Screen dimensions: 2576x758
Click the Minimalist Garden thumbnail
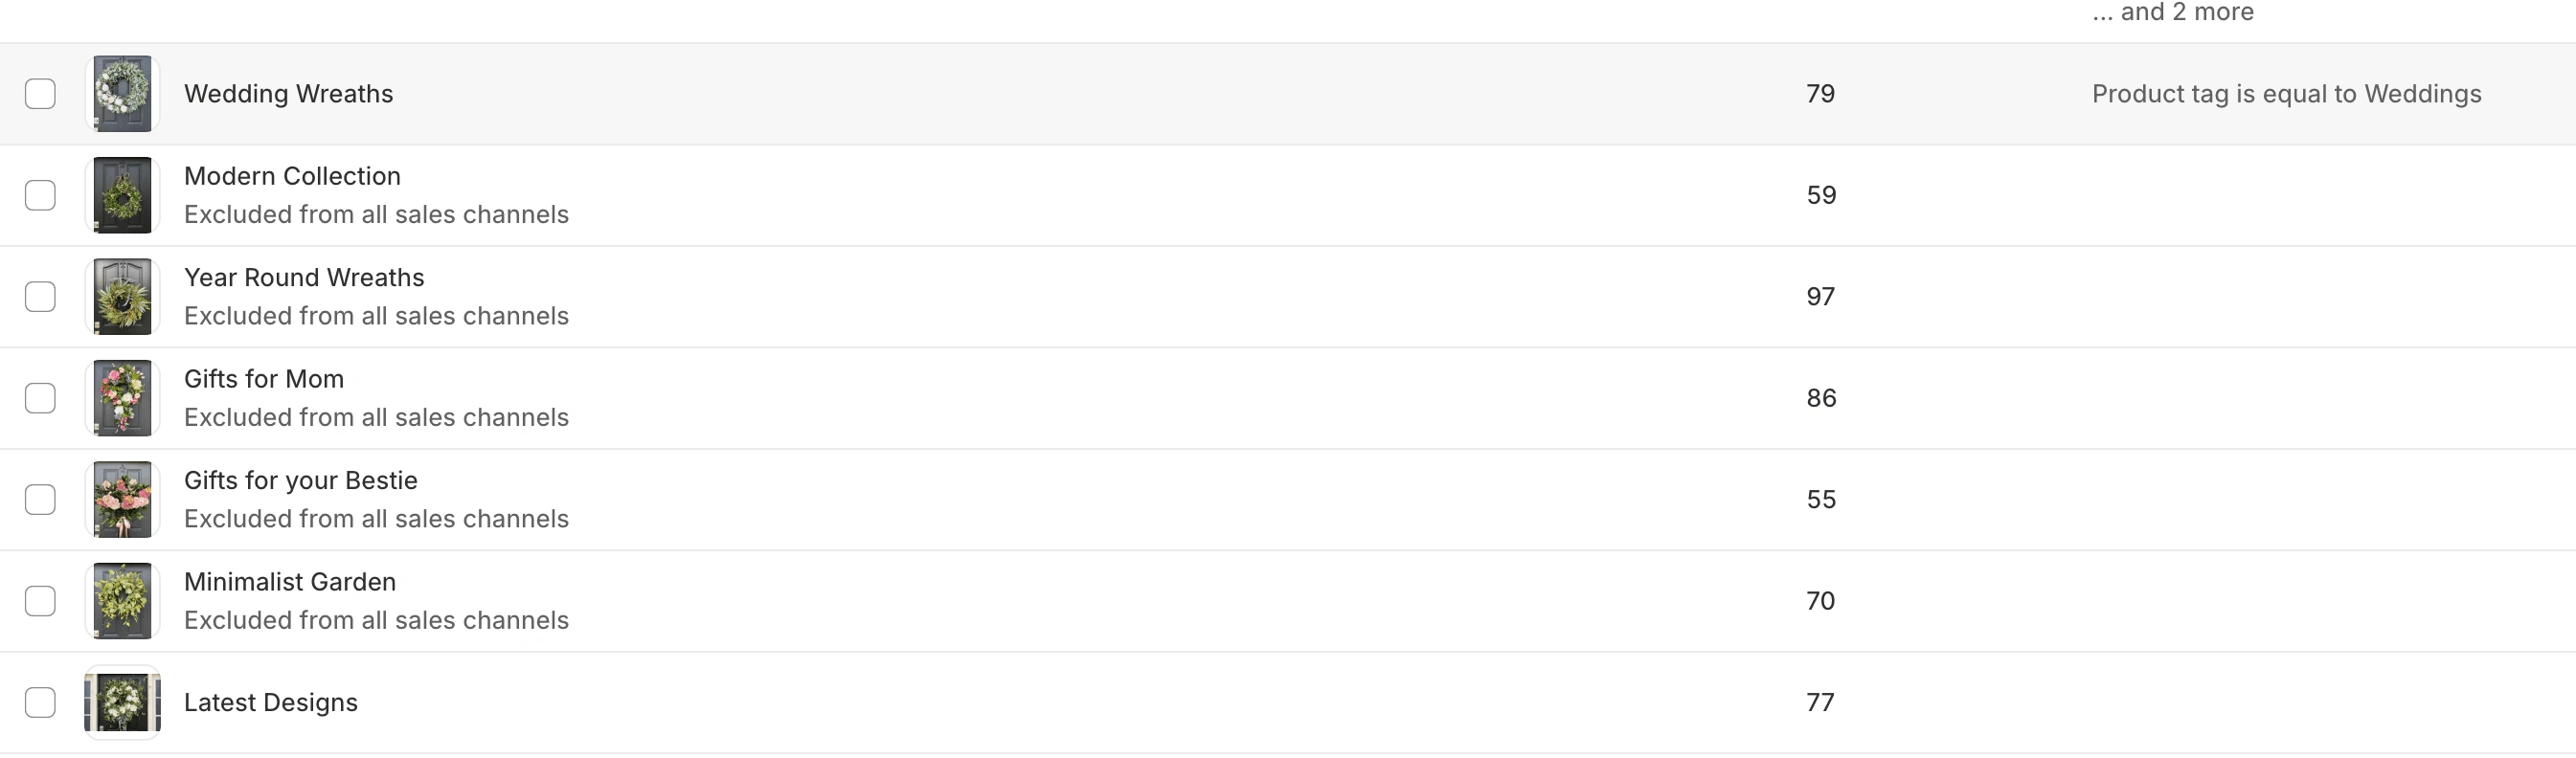click(122, 601)
